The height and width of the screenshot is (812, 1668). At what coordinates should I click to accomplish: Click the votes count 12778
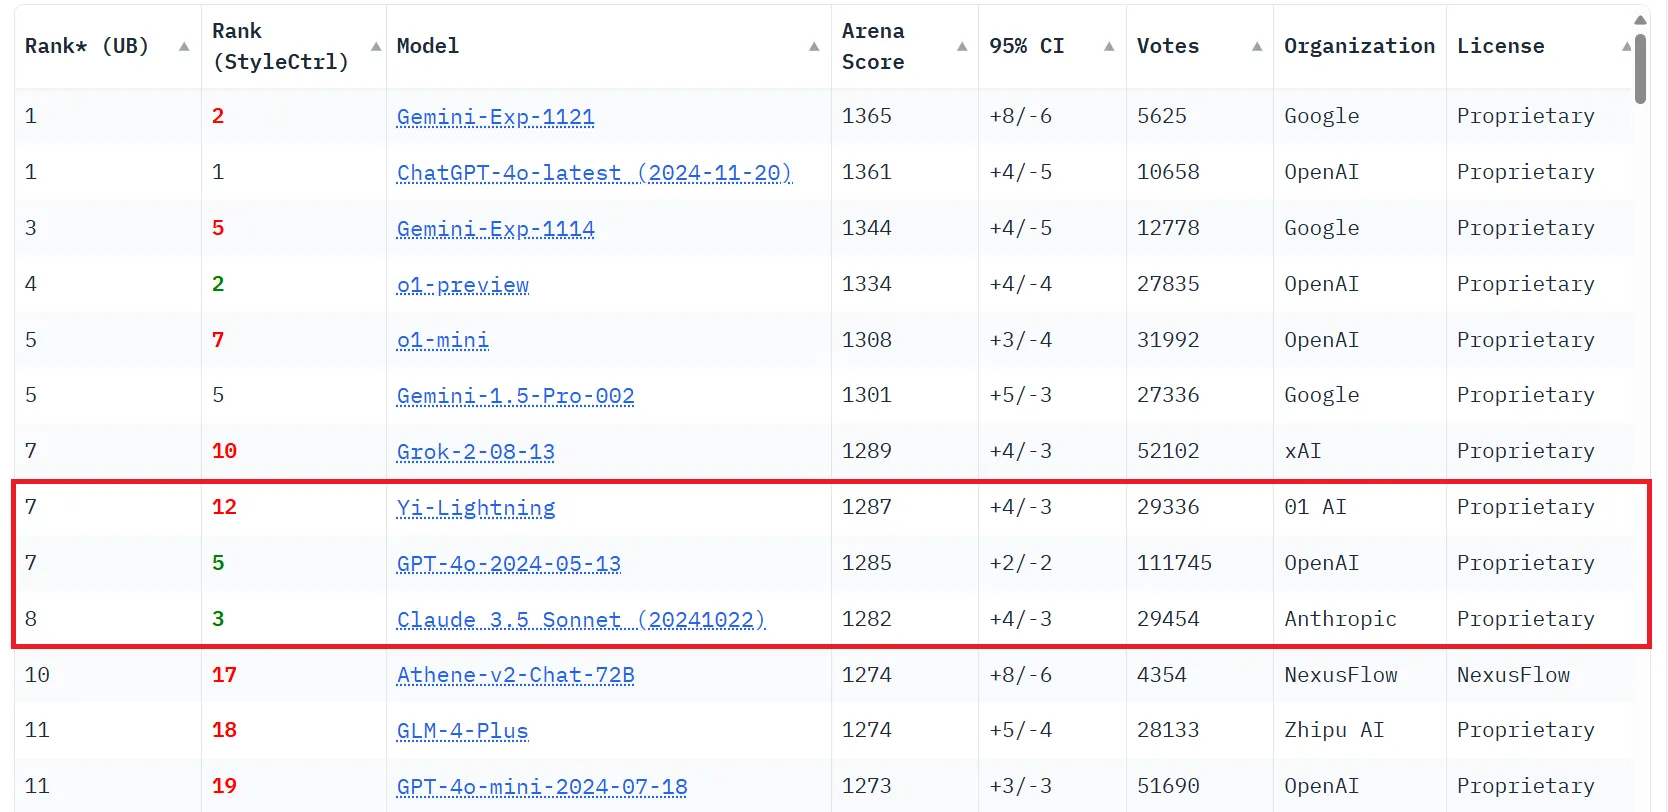1168,228
